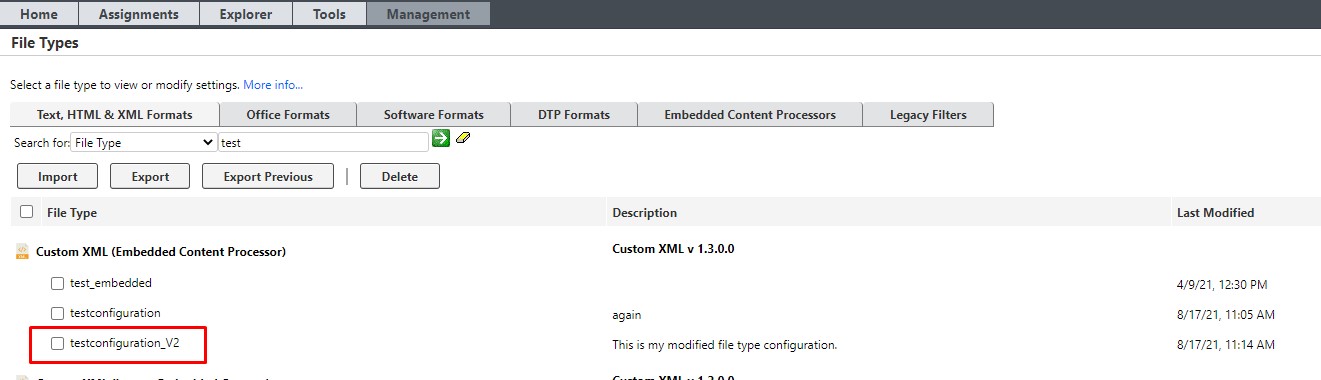1321x380 pixels.
Task: Follow the More info... link
Action: coord(273,85)
